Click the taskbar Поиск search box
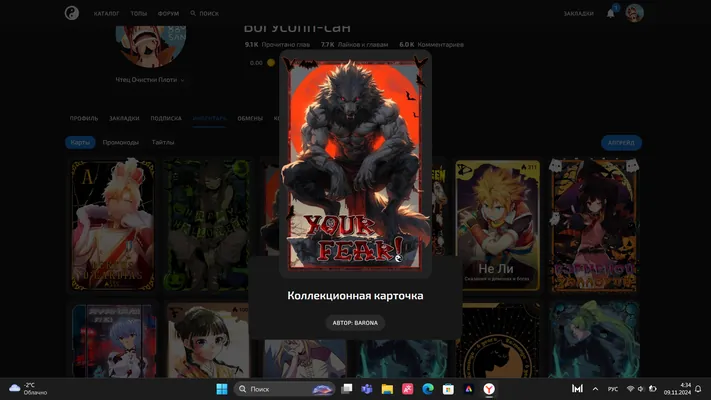 [284, 389]
